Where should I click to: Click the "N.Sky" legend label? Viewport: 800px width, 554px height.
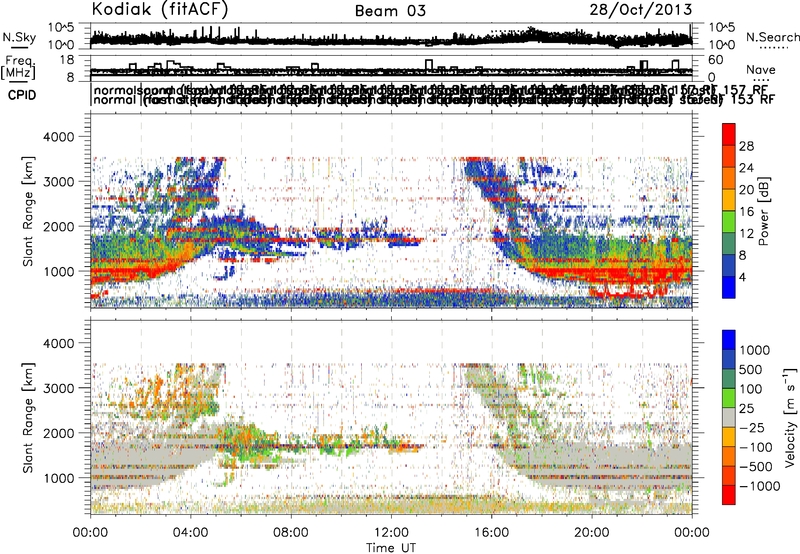click(19, 37)
